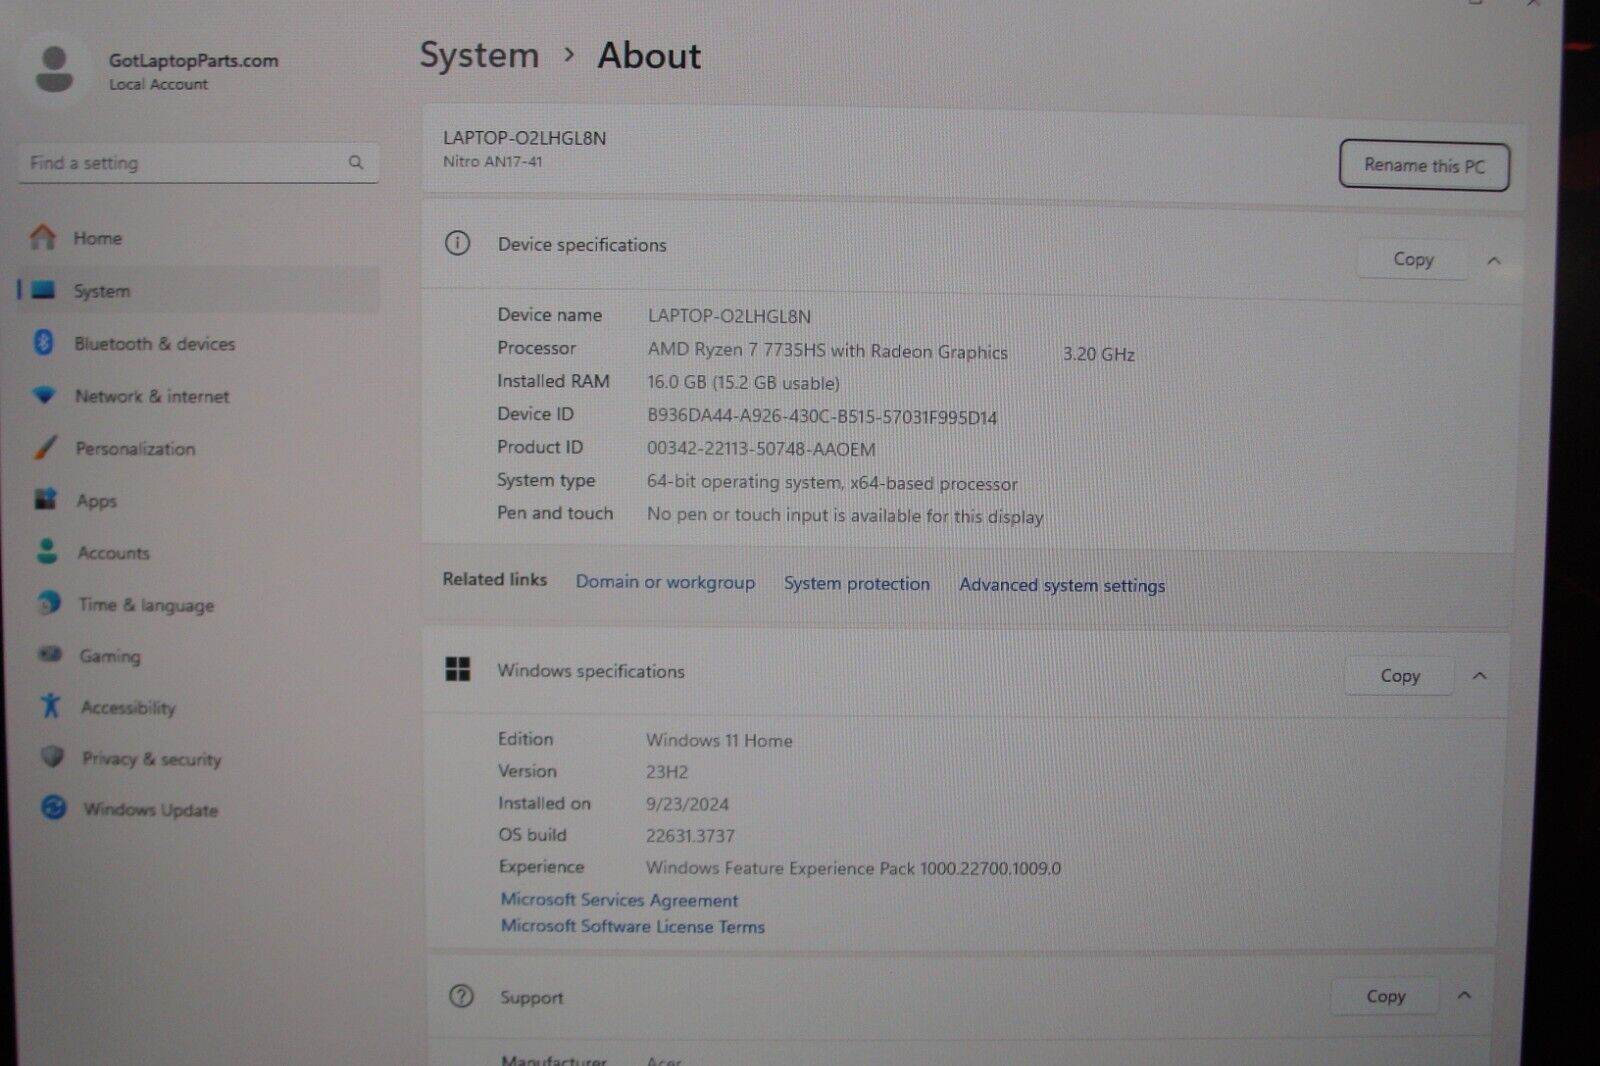Open Personalization brush icon
The height and width of the screenshot is (1066, 1600).
[45, 447]
